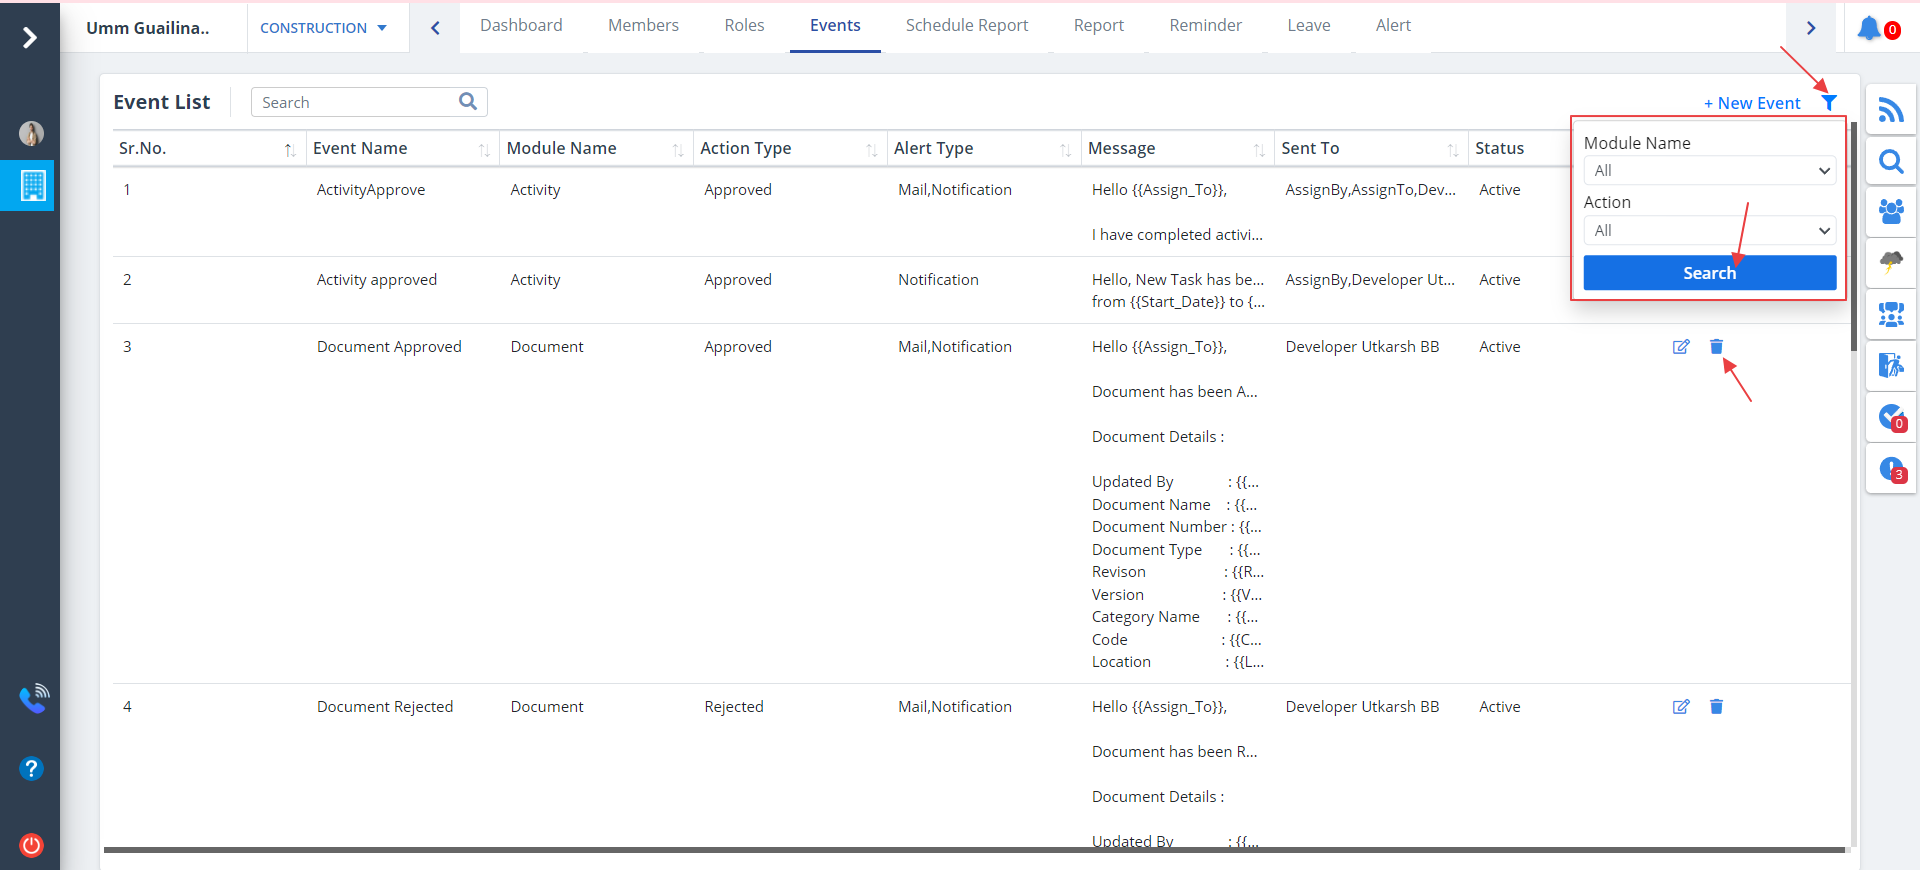This screenshot has width=1920, height=870.
Task: Click the New Event link
Action: (x=1751, y=103)
